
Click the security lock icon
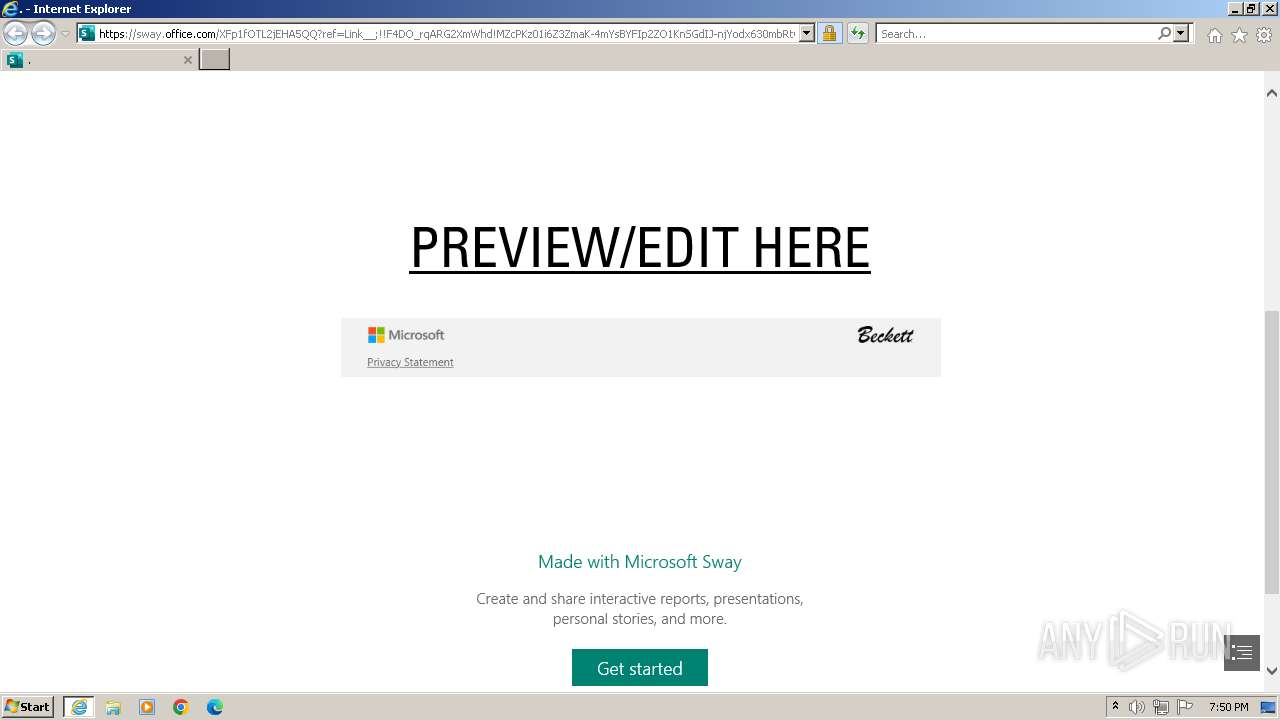[829, 33]
